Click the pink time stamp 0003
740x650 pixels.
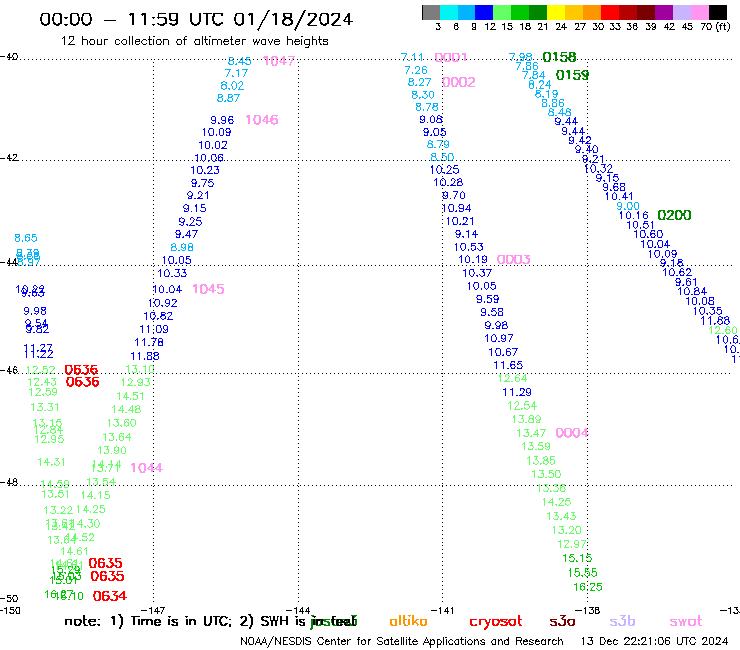(x=513, y=260)
